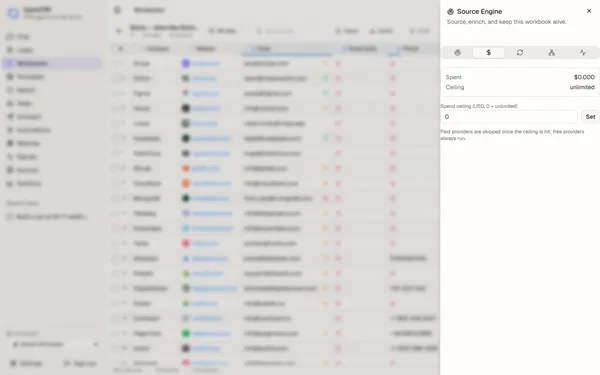This screenshot has height=375, width=600.
Task: Click the "Ceiling" label
Action: coord(455,87)
